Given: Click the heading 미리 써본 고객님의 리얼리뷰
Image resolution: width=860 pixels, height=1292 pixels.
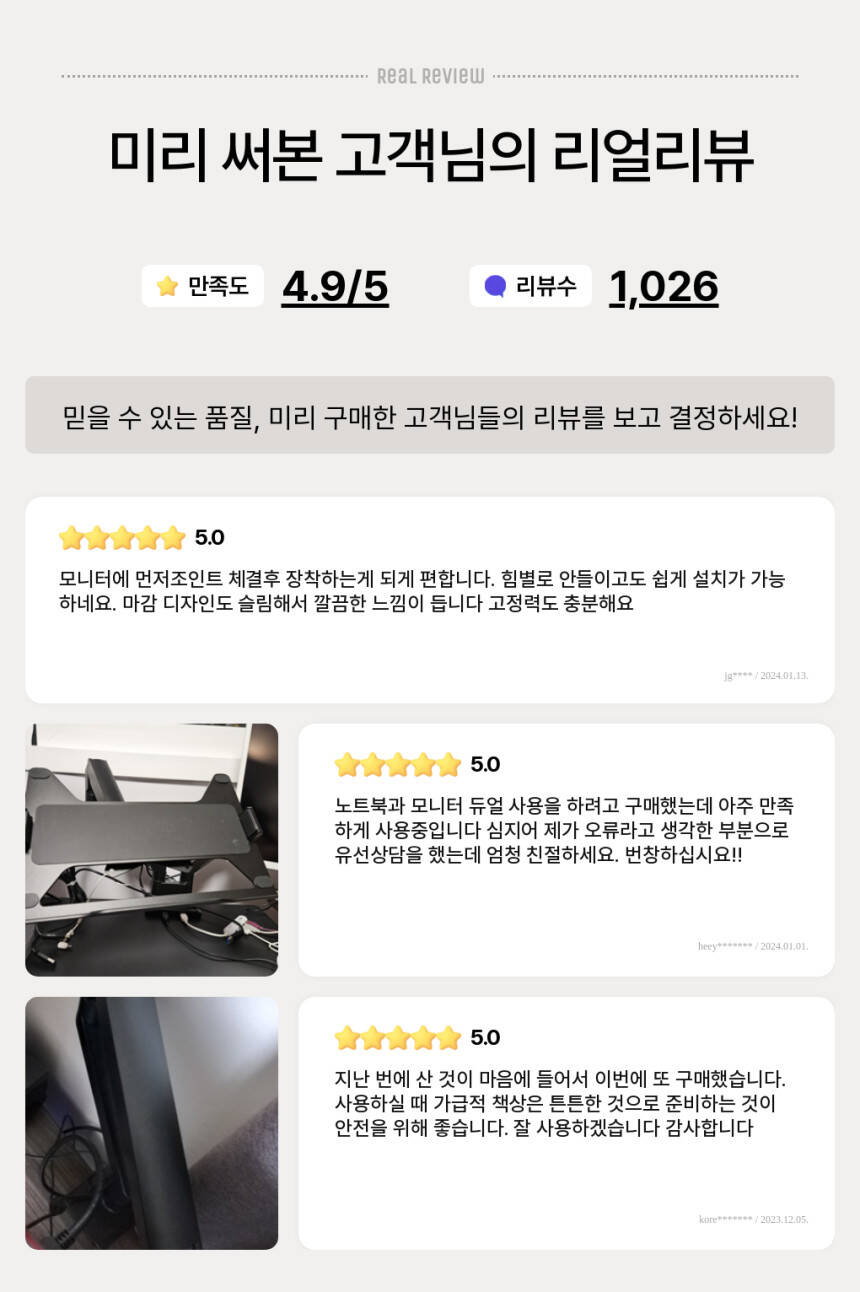Looking at the screenshot, I should pyautogui.click(x=430, y=155).
